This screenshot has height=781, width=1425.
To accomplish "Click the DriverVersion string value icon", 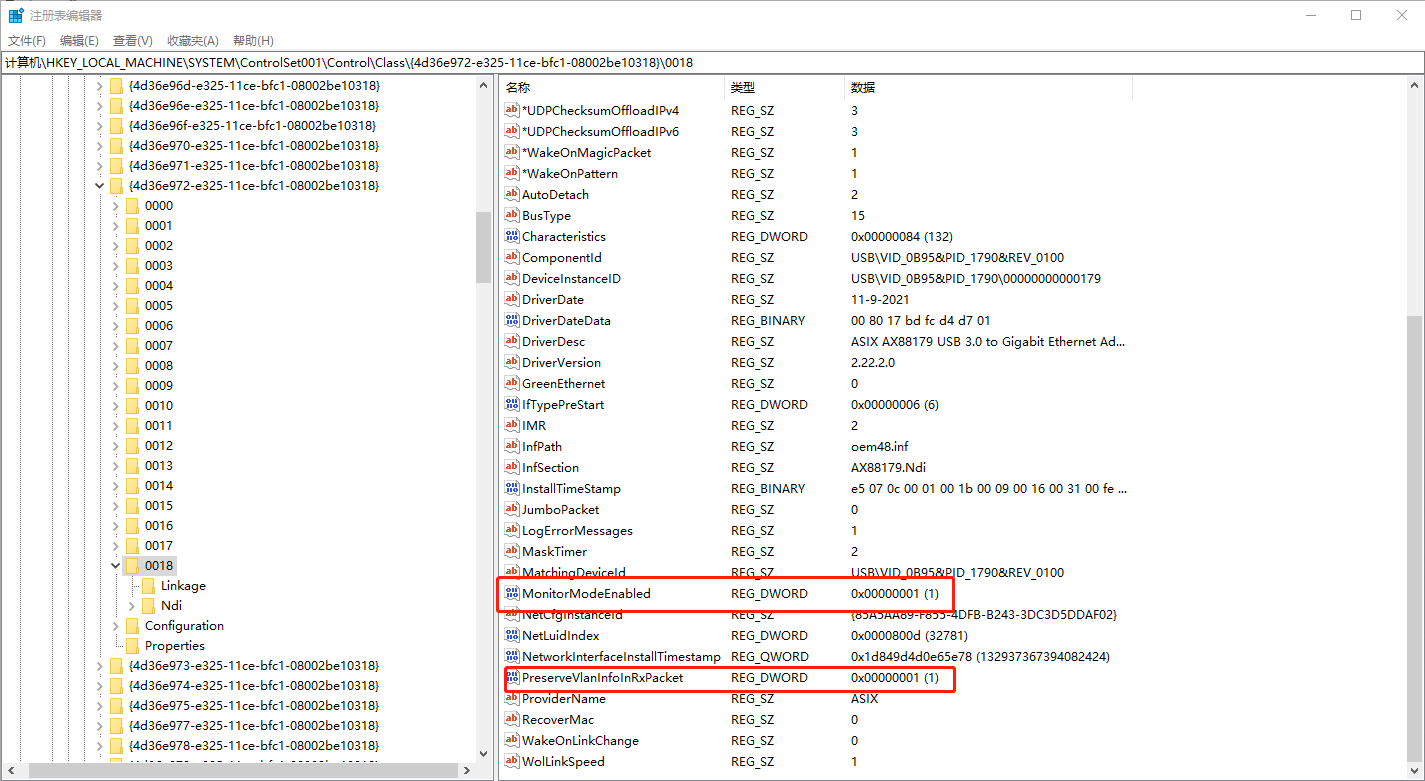I will (512, 362).
